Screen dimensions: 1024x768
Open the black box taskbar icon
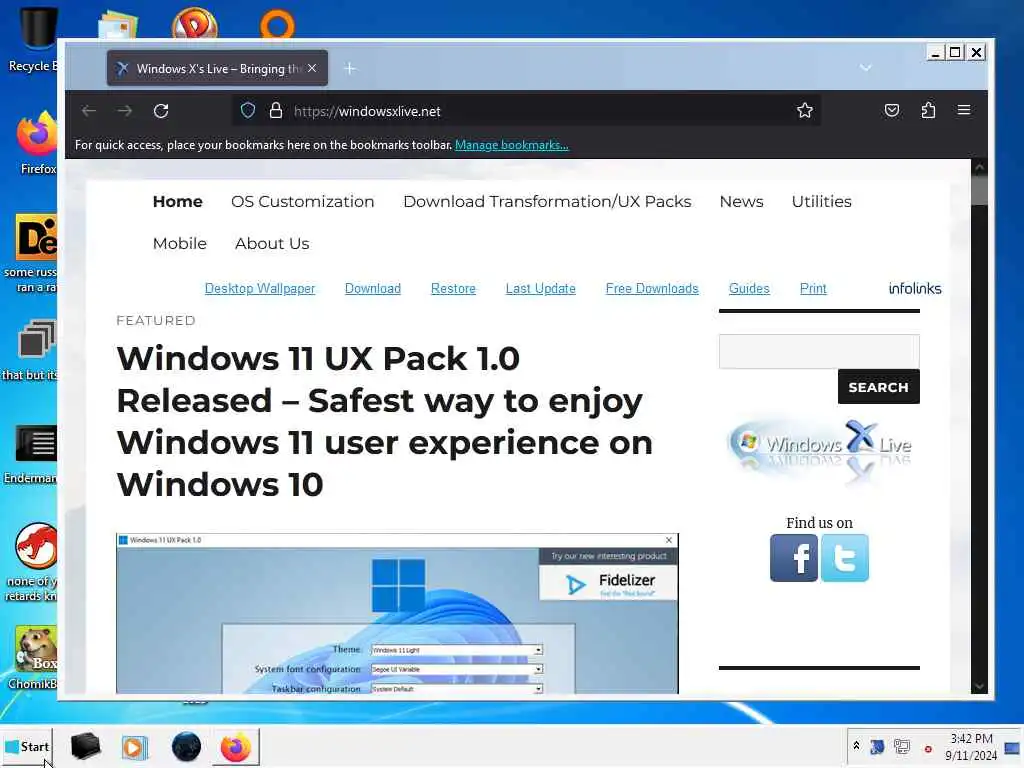pos(85,746)
